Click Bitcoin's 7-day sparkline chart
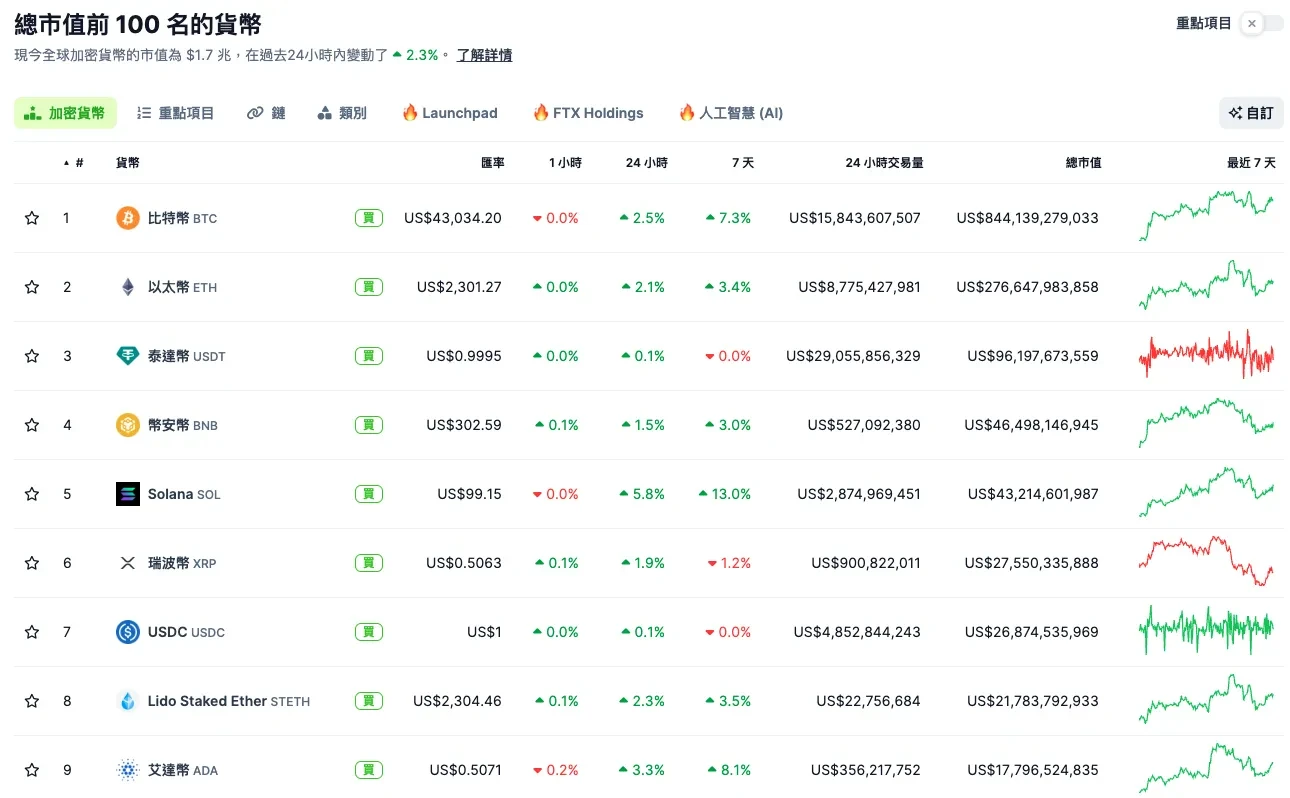The width and height of the screenshot is (1290, 798). (1207, 217)
